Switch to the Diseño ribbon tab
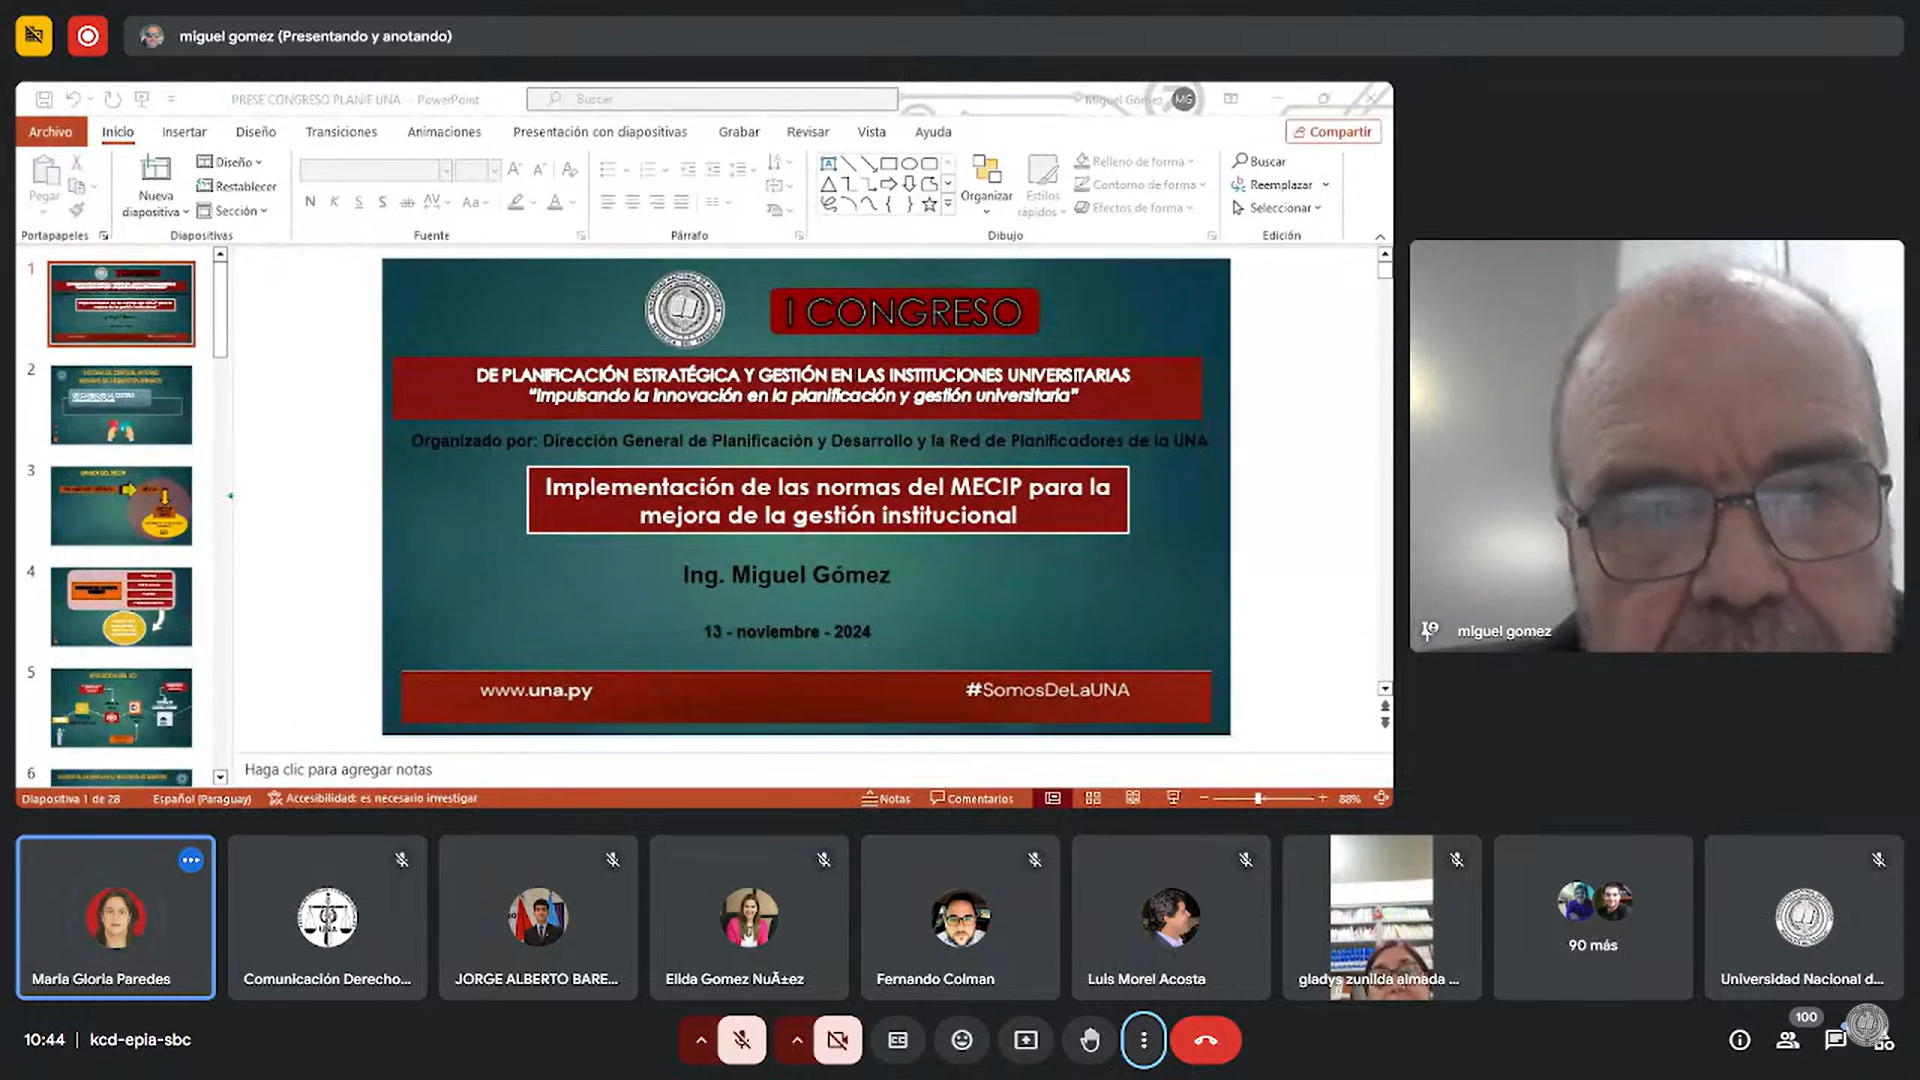The height and width of the screenshot is (1080, 1920). click(256, 131)
